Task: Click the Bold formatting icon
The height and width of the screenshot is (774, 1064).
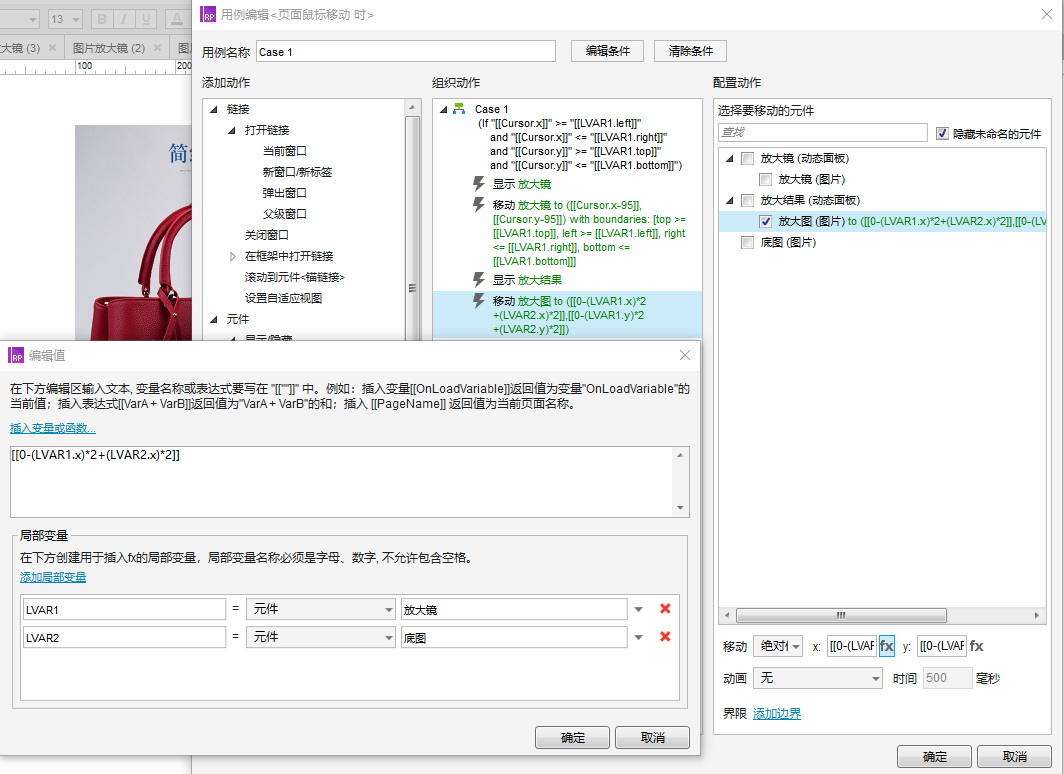Action: pos(101,19)
